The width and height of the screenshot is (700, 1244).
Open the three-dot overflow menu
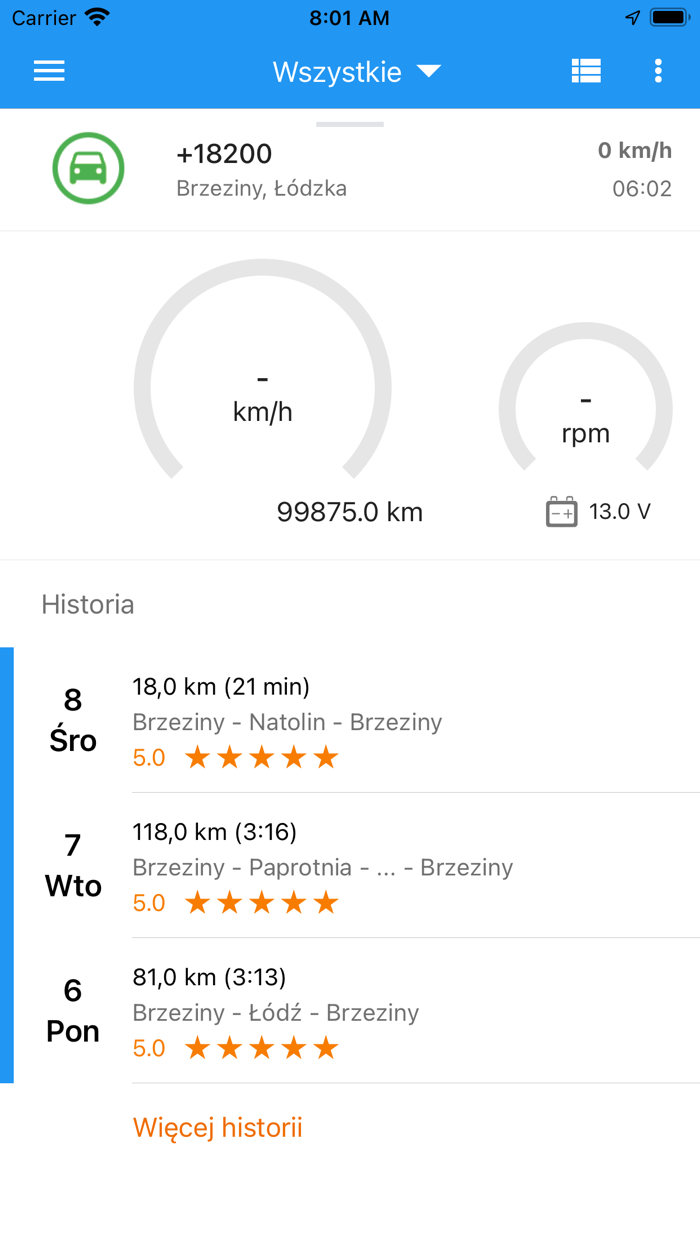pyautogui.click(x=657, y=71)
